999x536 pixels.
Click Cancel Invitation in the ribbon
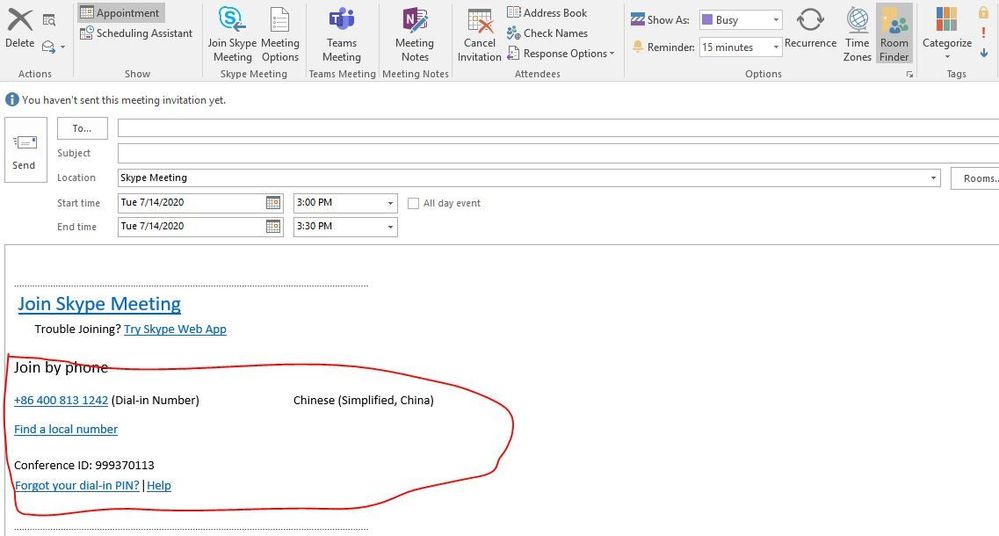(479, 34)
